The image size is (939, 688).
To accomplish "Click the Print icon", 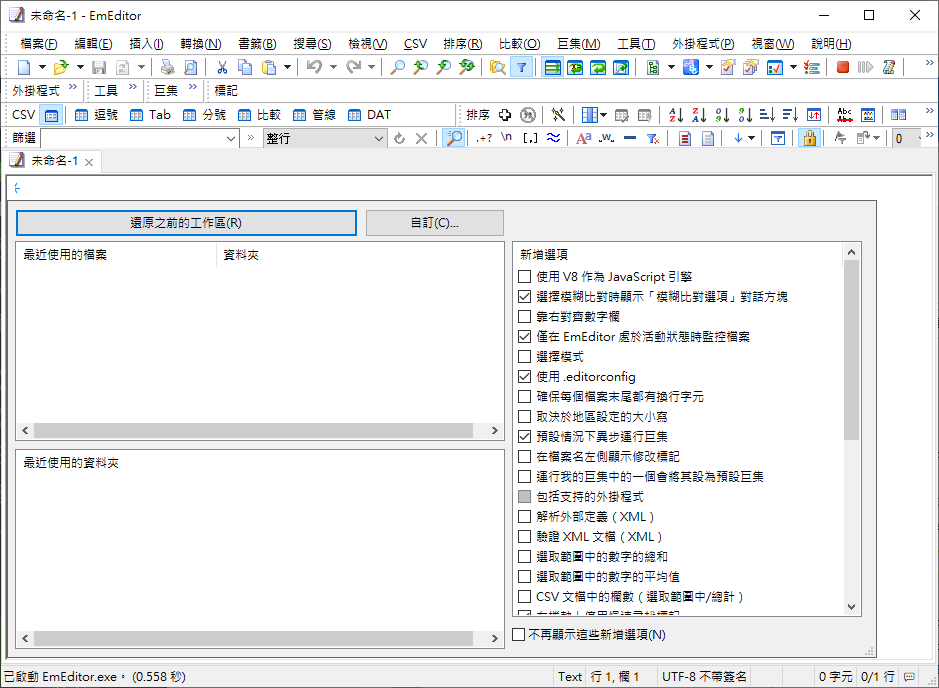I will point(168,67).
